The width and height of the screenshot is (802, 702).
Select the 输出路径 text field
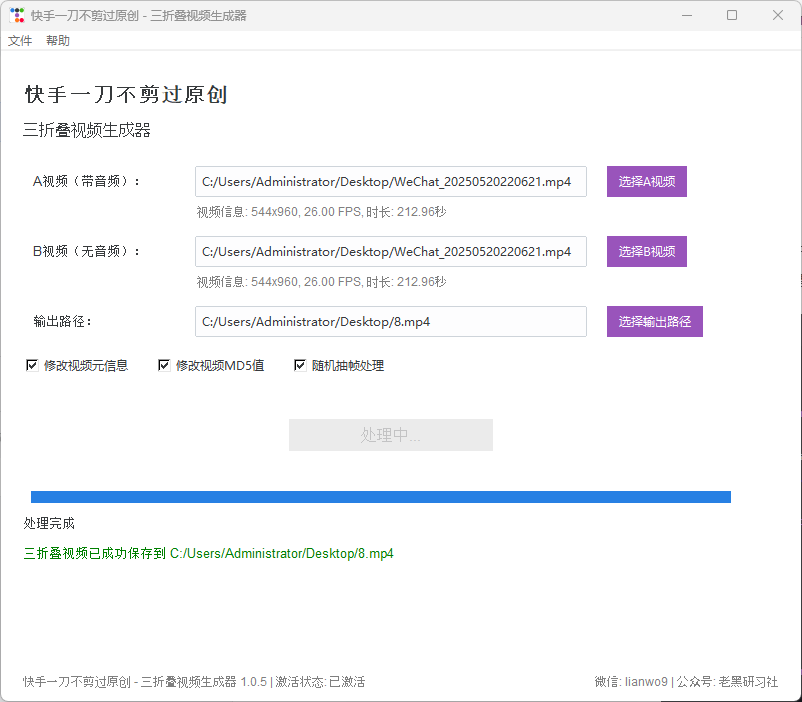(x=390, y=322)
